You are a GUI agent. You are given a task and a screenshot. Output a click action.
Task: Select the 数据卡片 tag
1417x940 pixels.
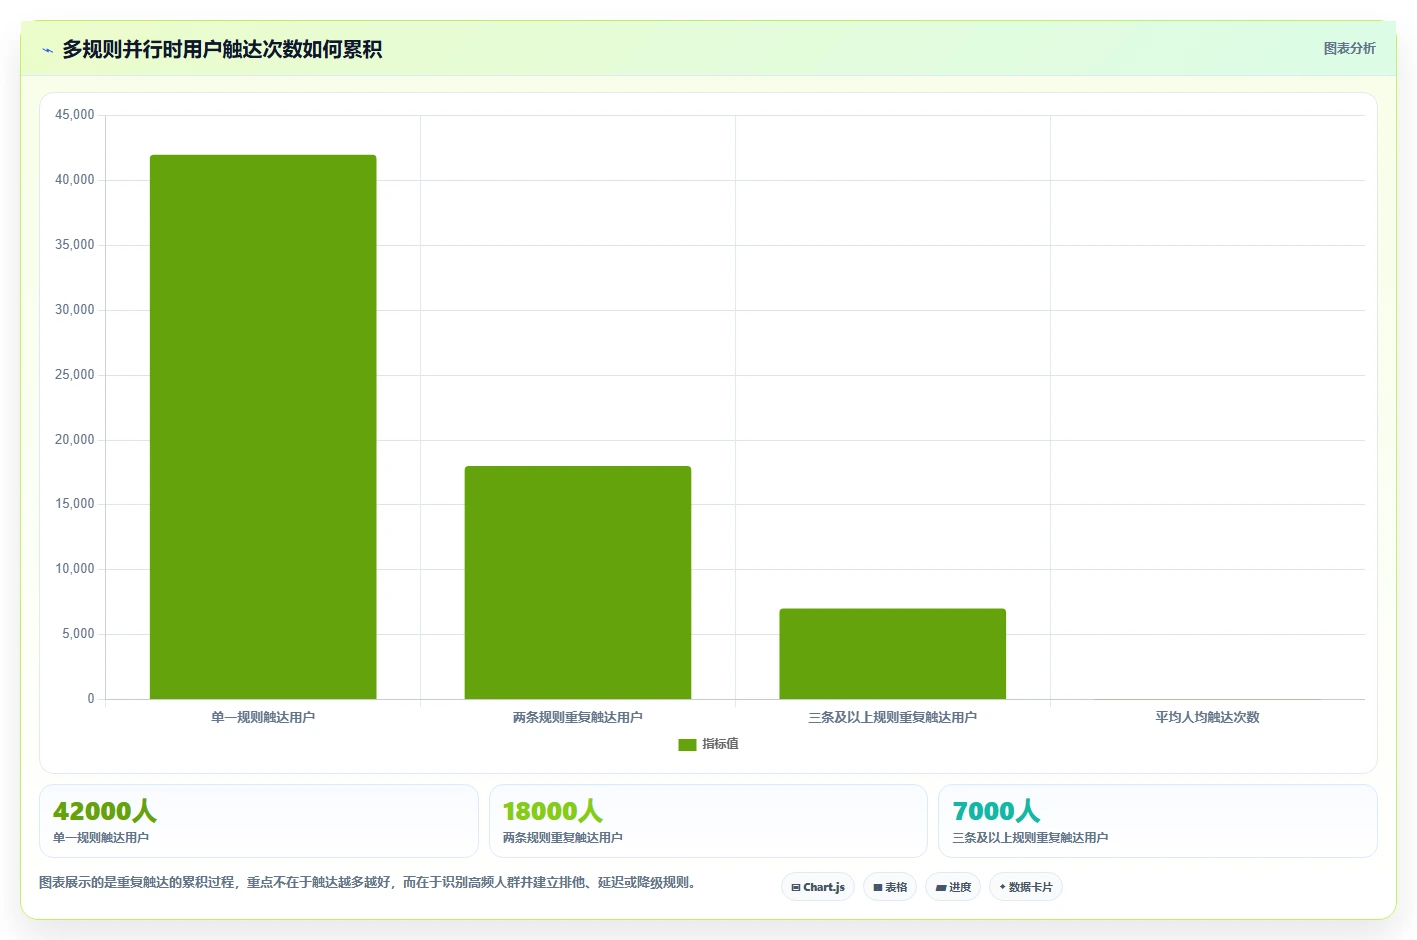pyautogui.click(x=1026, y=887)
